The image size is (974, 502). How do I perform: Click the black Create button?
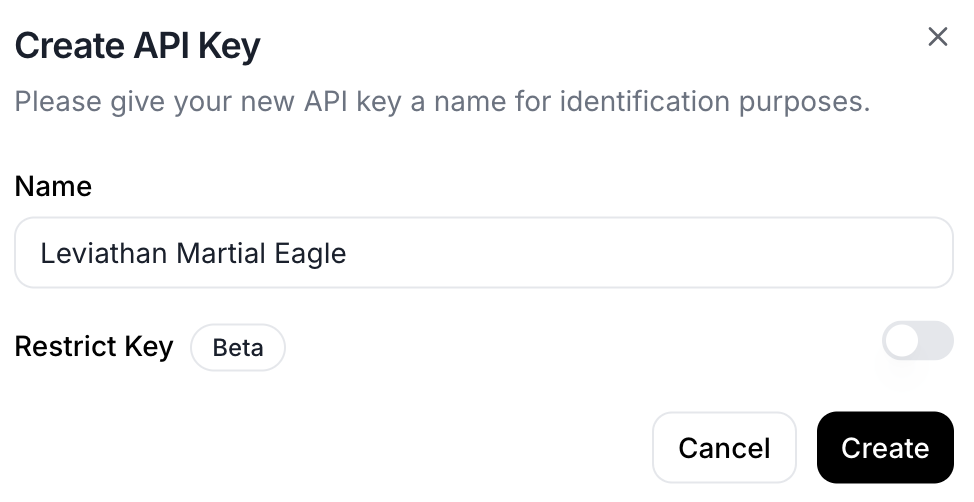(x=884, y=448)
